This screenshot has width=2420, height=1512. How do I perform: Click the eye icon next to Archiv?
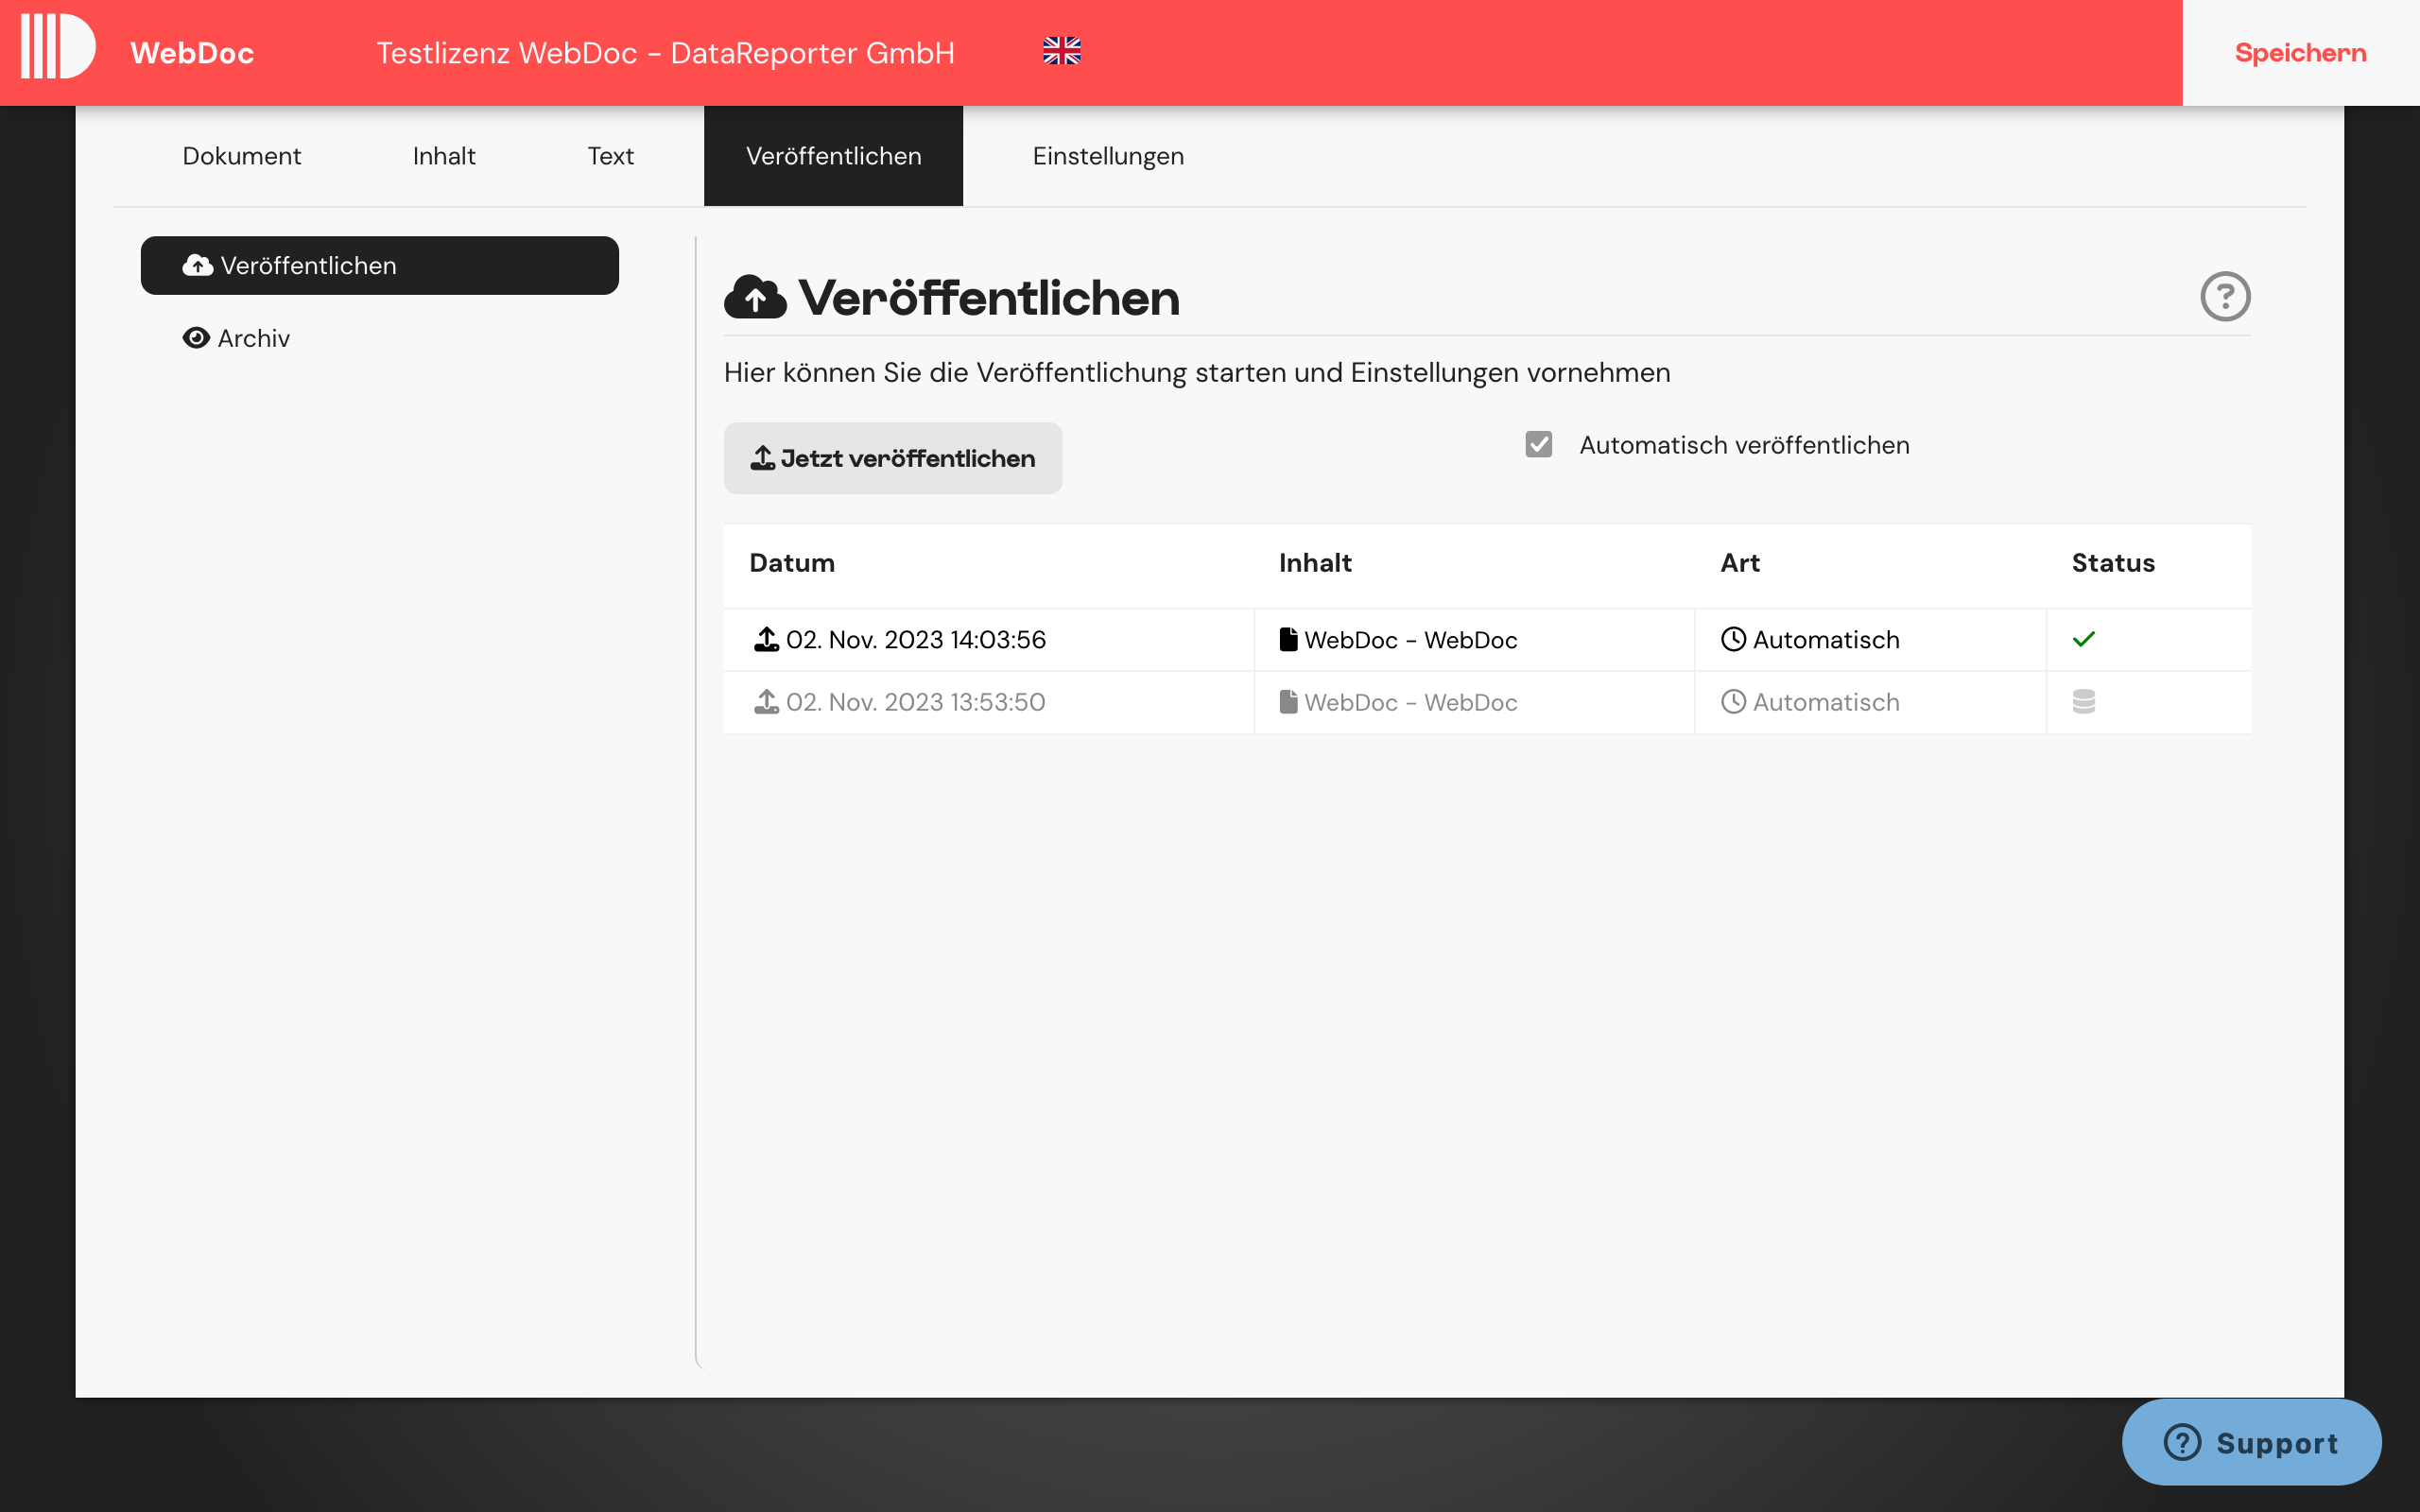tap(196, 338)
